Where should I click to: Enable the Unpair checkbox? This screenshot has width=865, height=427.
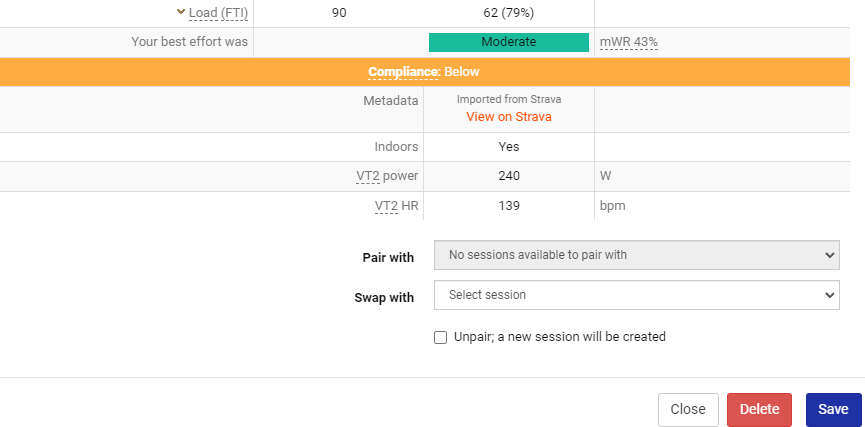pyautogui.click(x=440, y=337)
